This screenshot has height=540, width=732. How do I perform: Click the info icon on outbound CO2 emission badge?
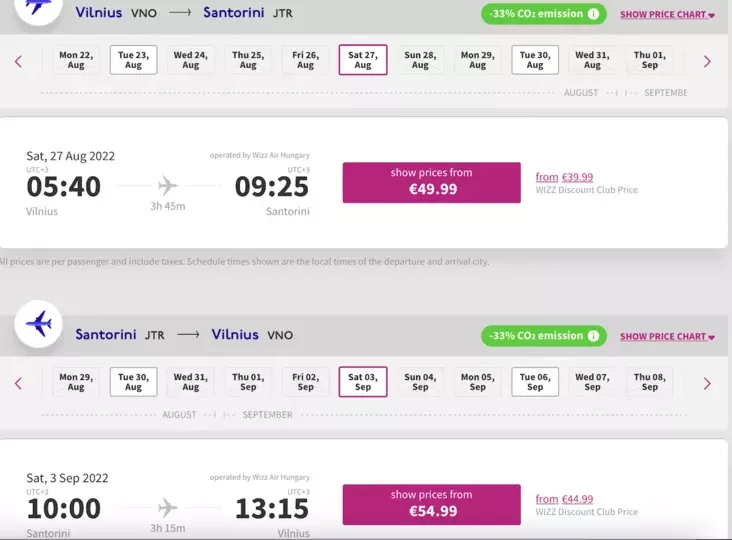click(x=594, y=14)
